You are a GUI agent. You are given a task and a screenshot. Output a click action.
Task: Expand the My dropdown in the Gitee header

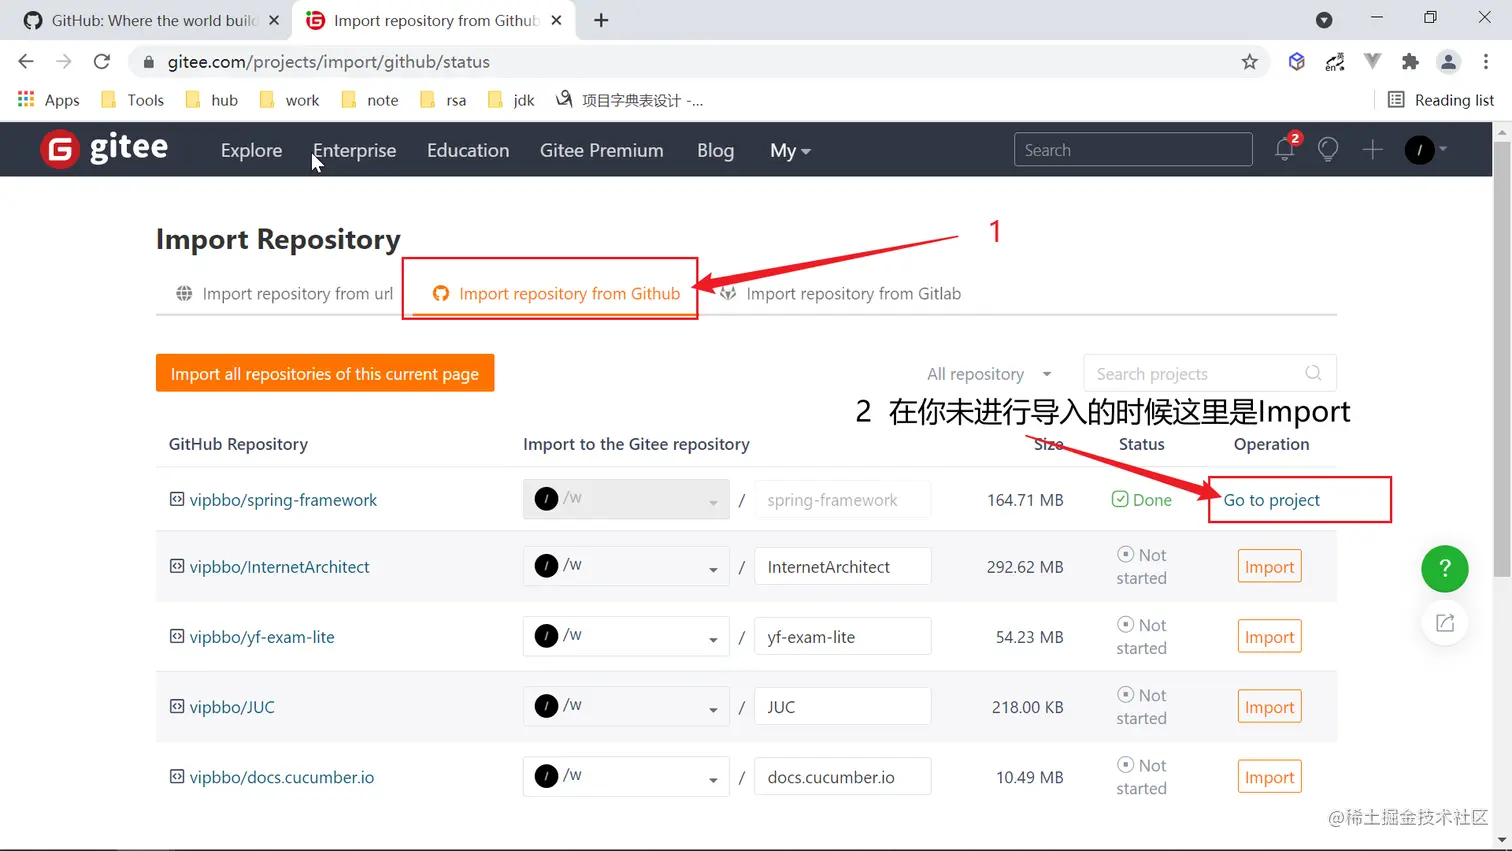click(790, 150)
